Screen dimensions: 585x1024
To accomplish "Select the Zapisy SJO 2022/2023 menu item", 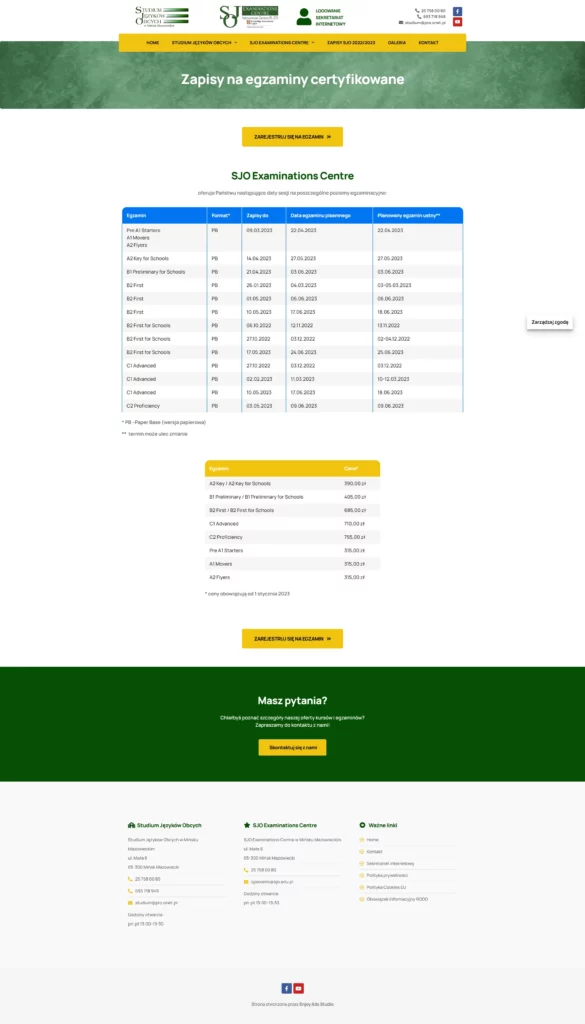I will (x=351, y=42).
